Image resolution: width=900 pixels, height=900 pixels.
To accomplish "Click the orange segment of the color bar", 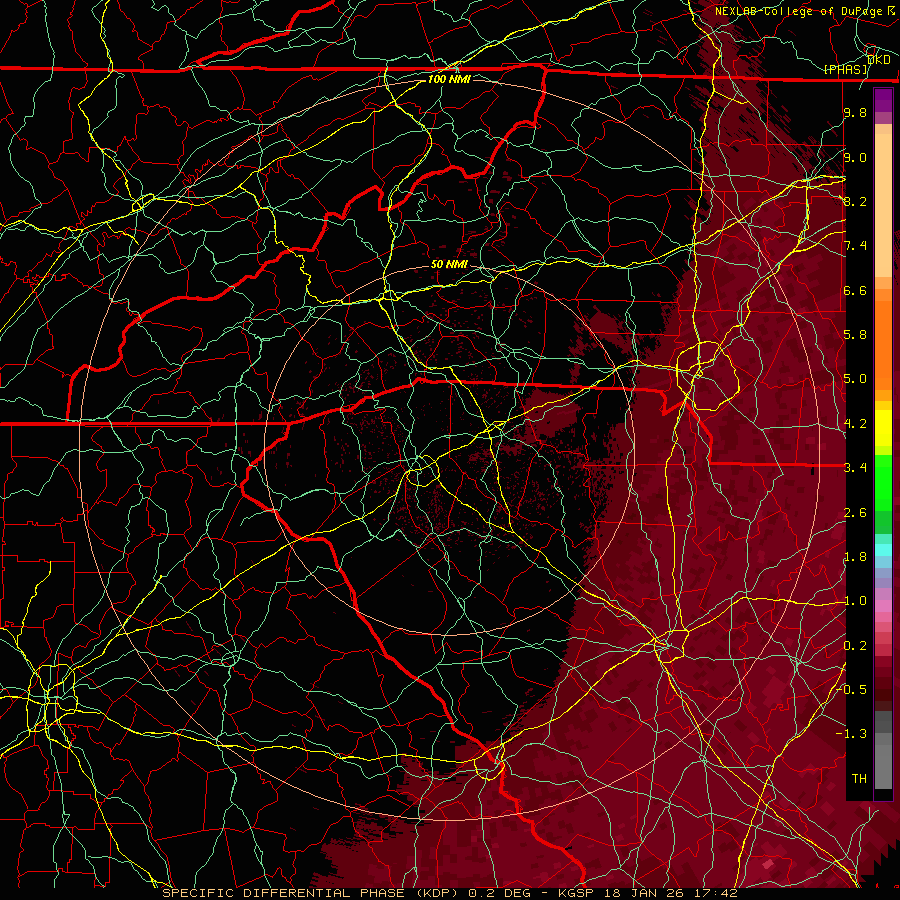I will tap(883, 344).
